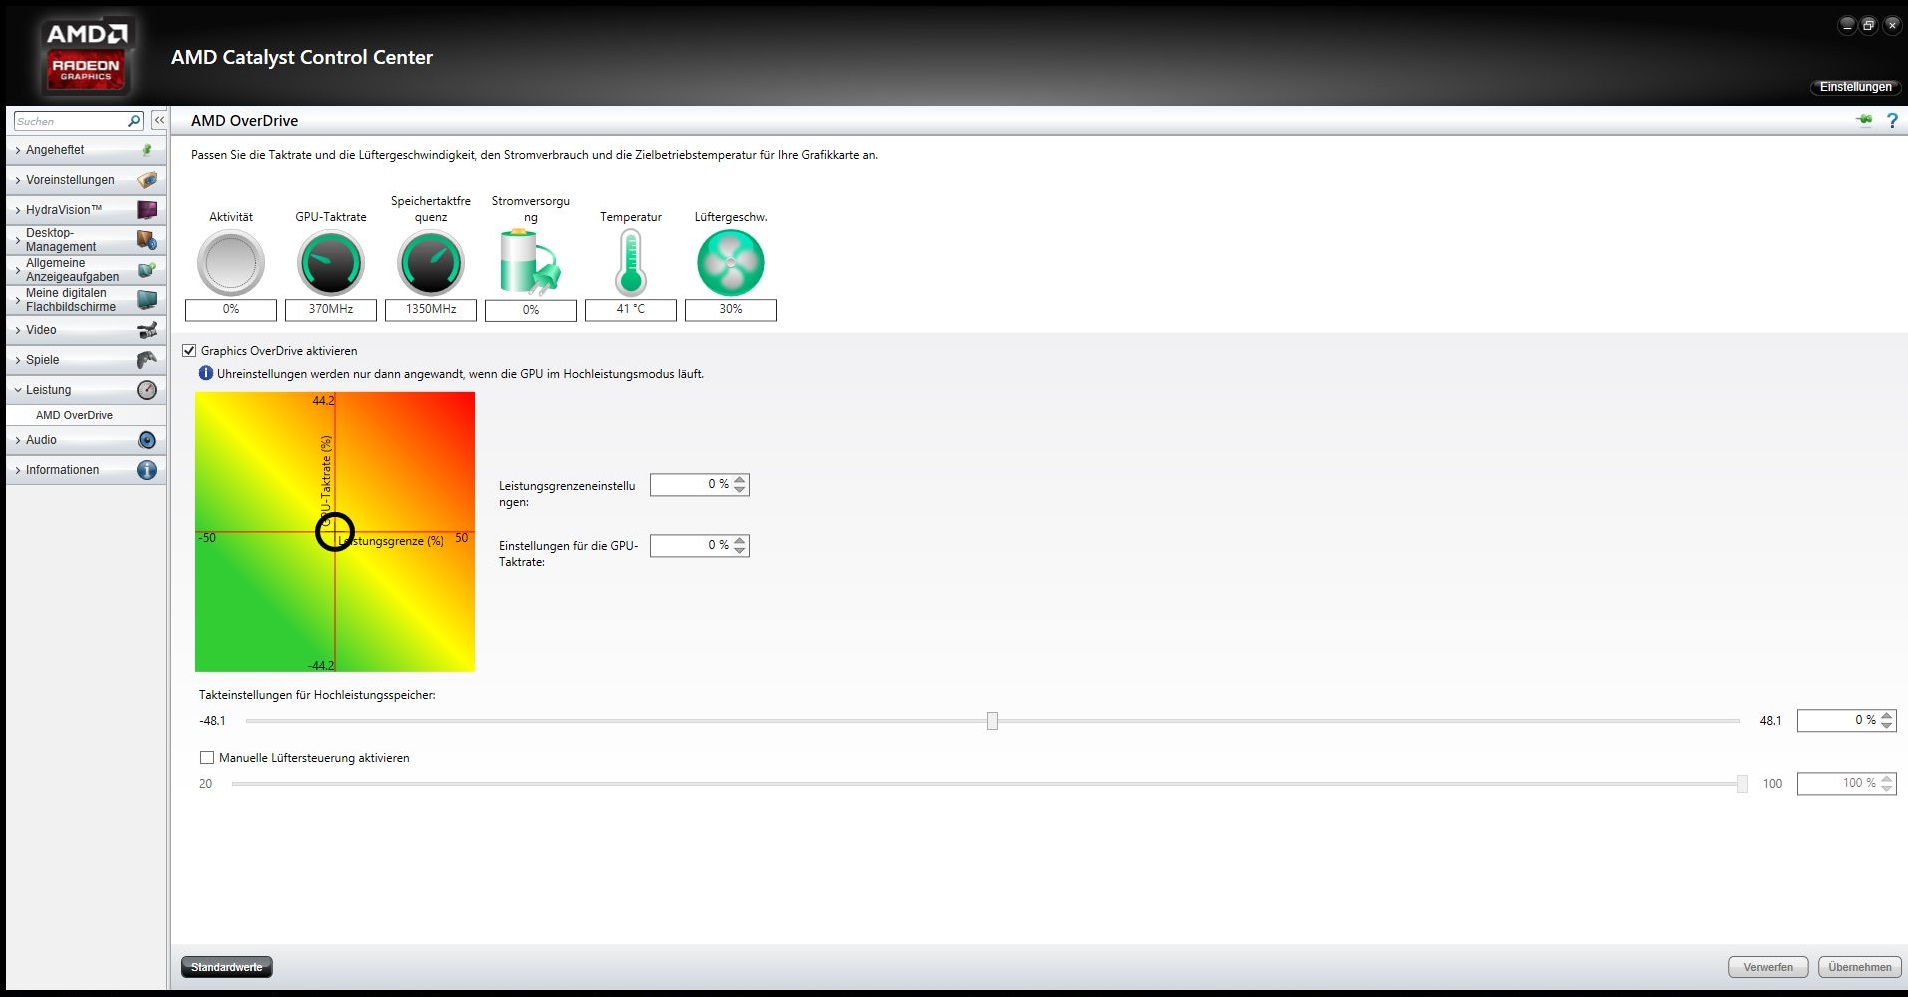Click the fan speed slider handle
Viewport: 1908px width, 997px height.
[x=1742, y=784]
